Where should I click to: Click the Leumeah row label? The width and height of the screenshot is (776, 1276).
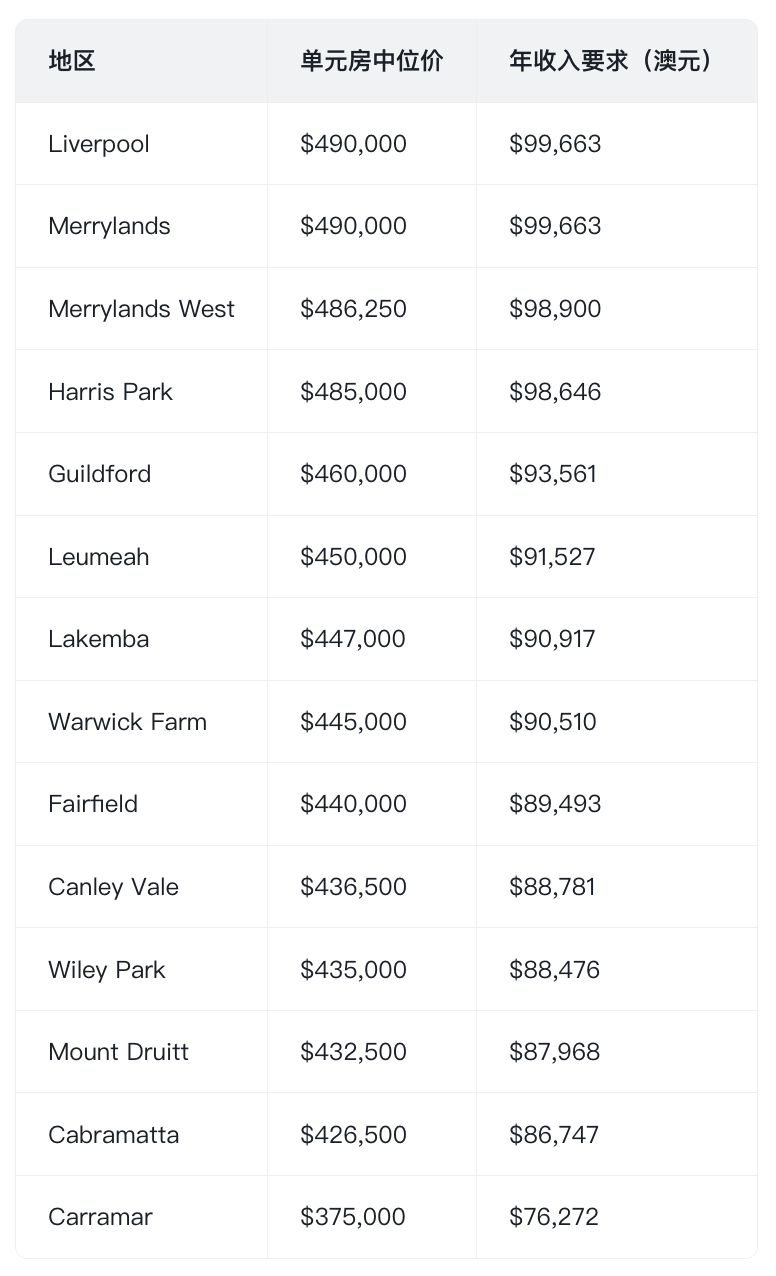point(99,557)
